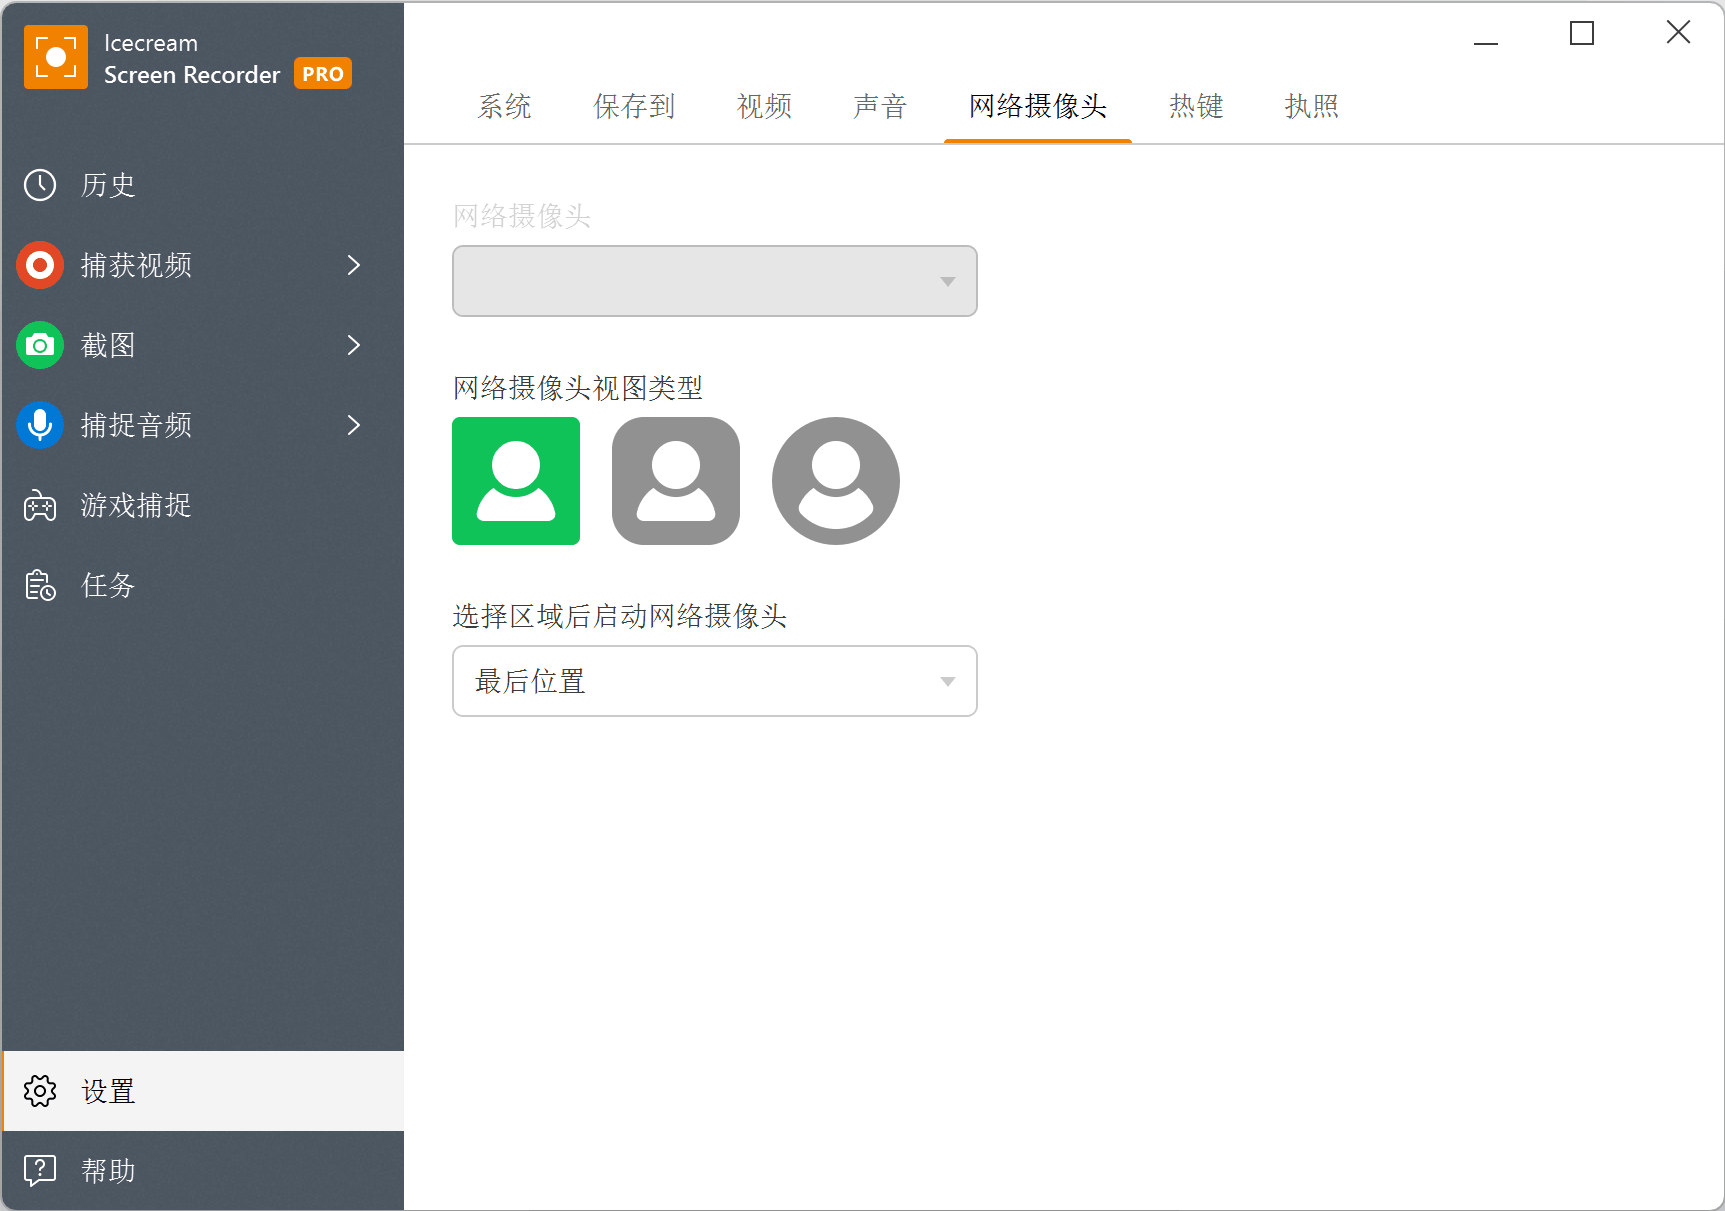Expand the 捕获视频 submenu arrow
1725x1211 pixels.
[x=353, y=265]
